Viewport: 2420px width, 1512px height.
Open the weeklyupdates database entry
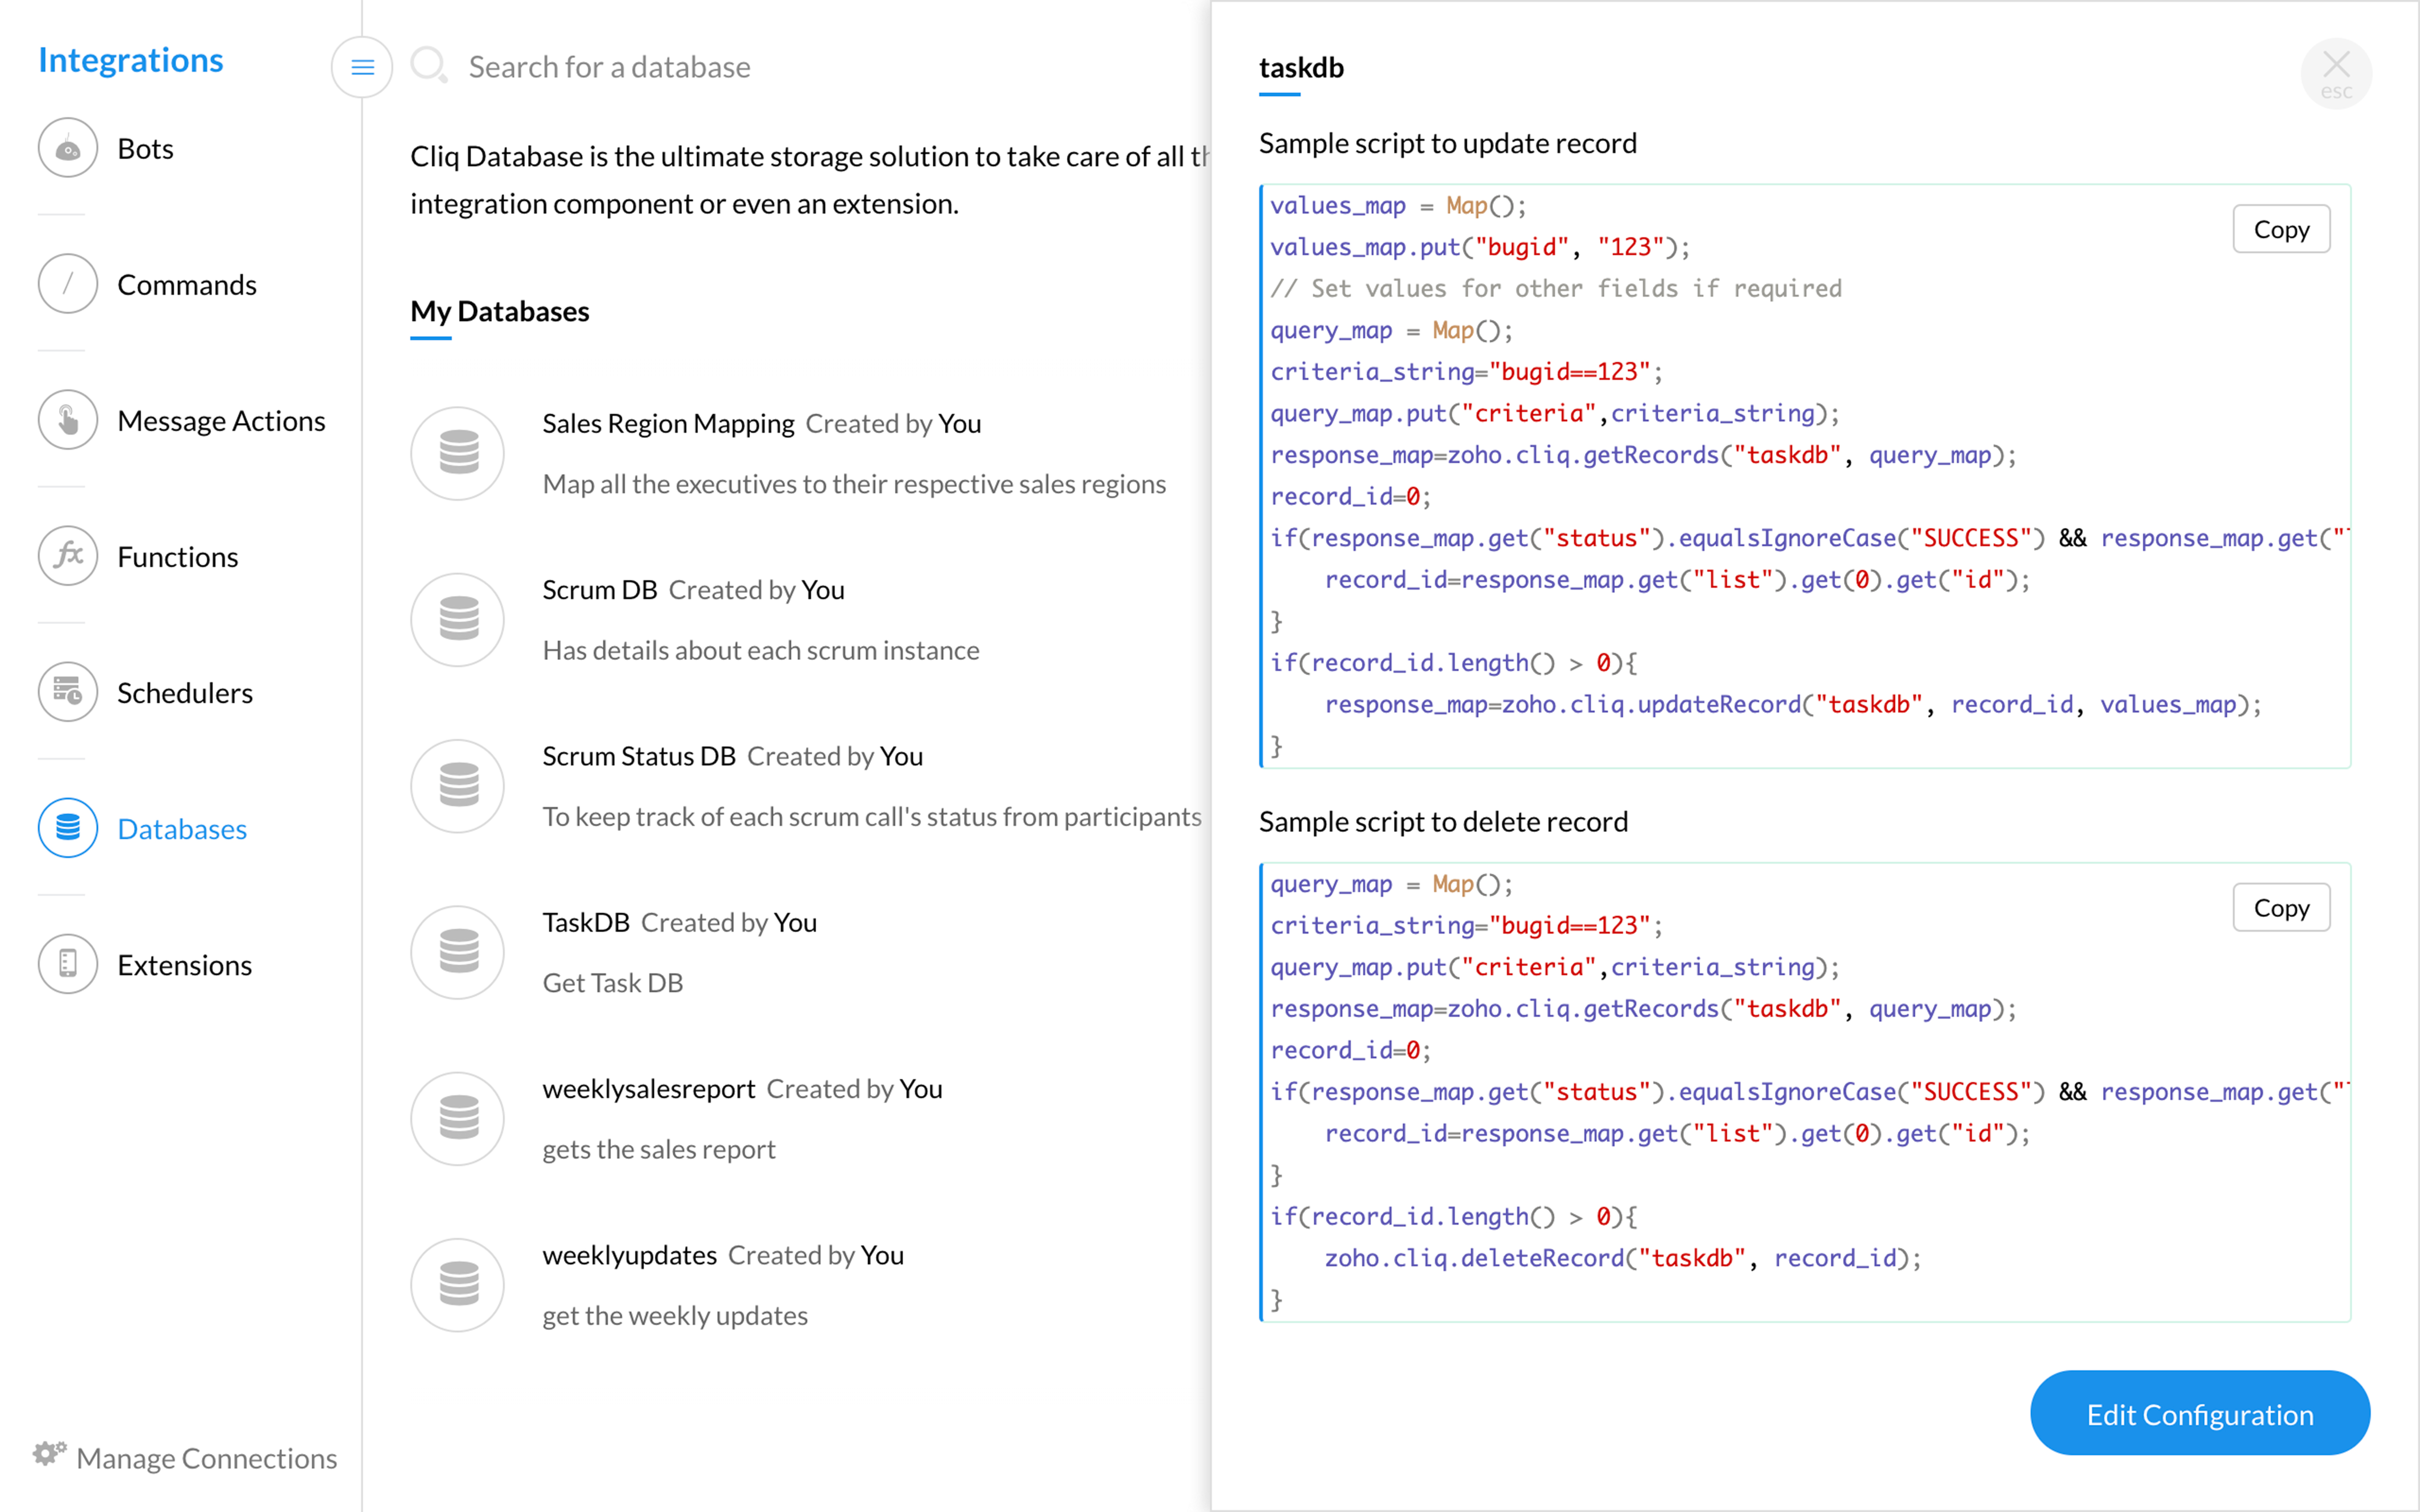tap(630, 1256)
